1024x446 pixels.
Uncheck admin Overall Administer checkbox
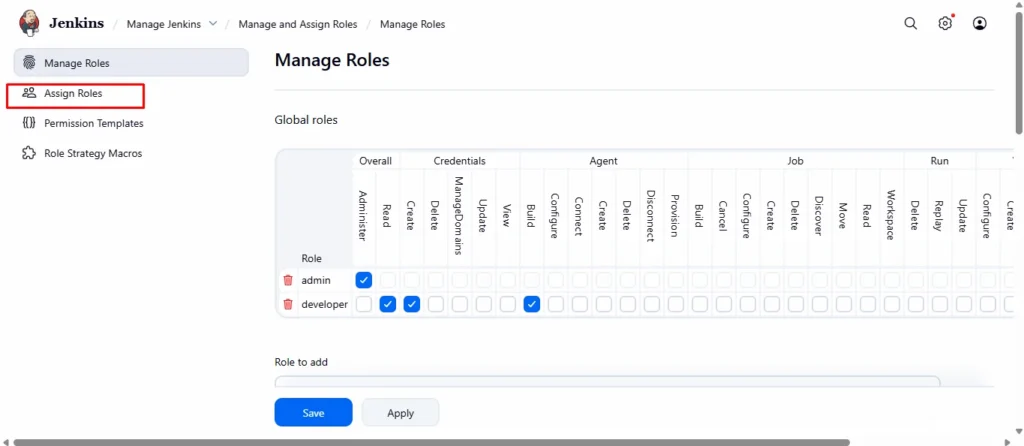364,280
